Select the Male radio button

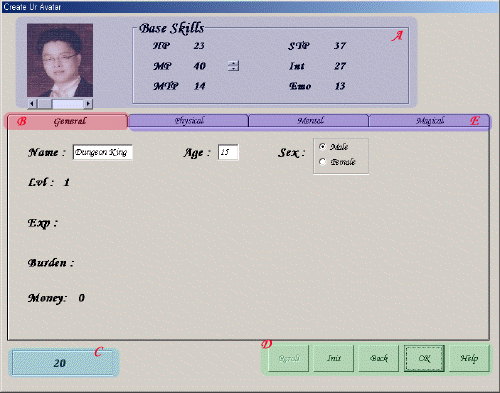(322, 146)
